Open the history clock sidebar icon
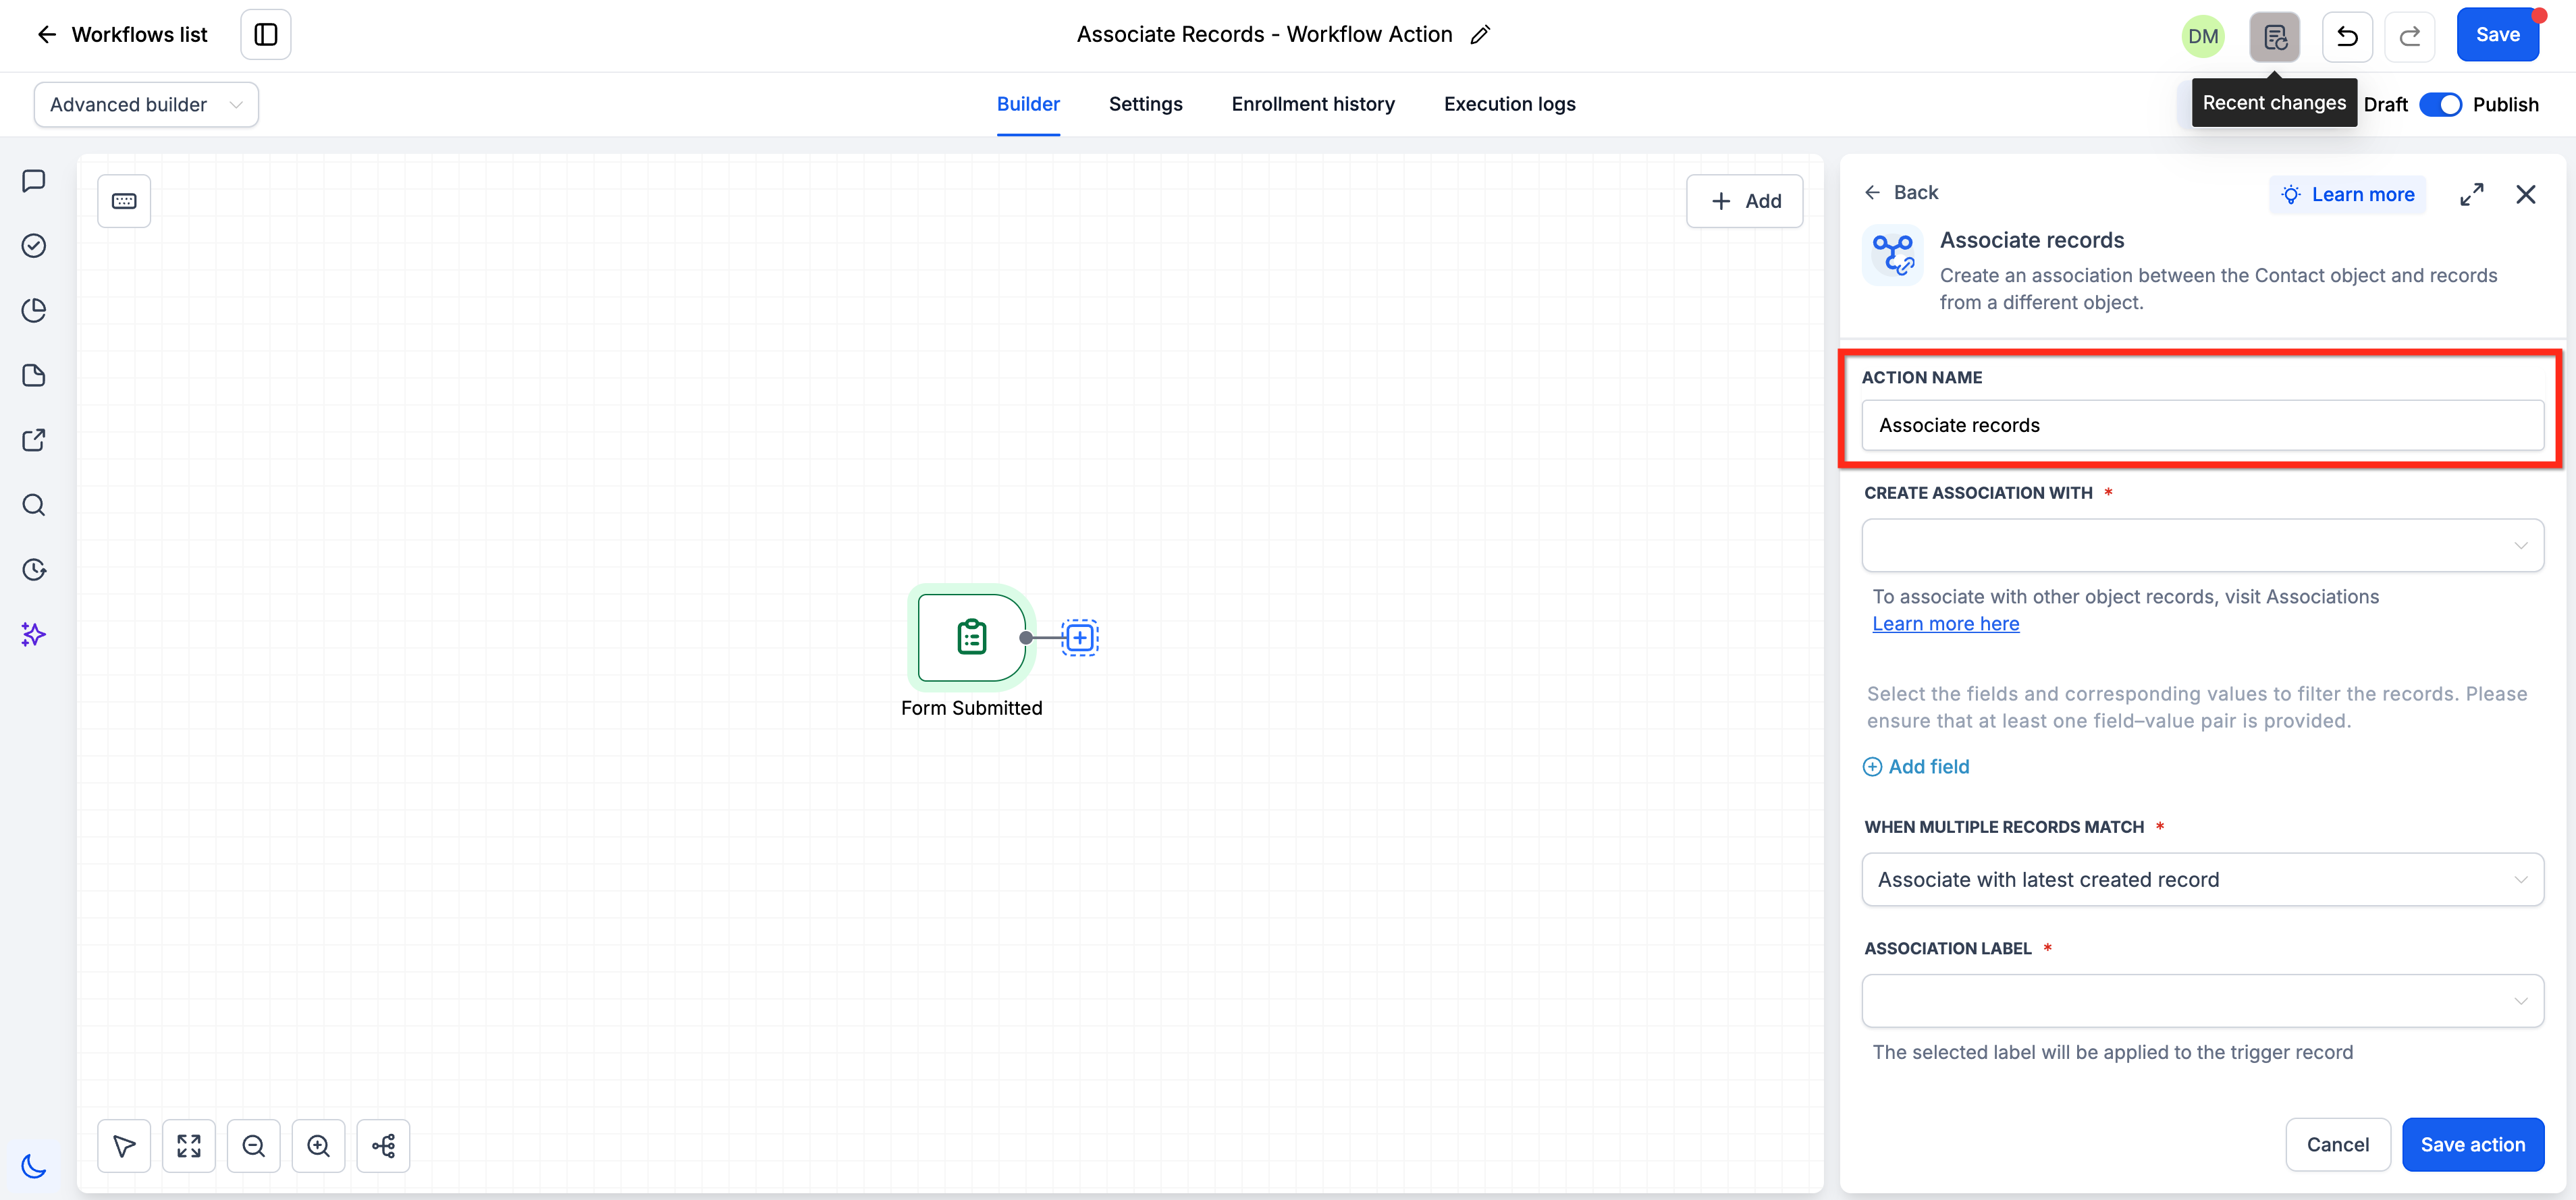The image size is (2576, 1200). point(34,570)
